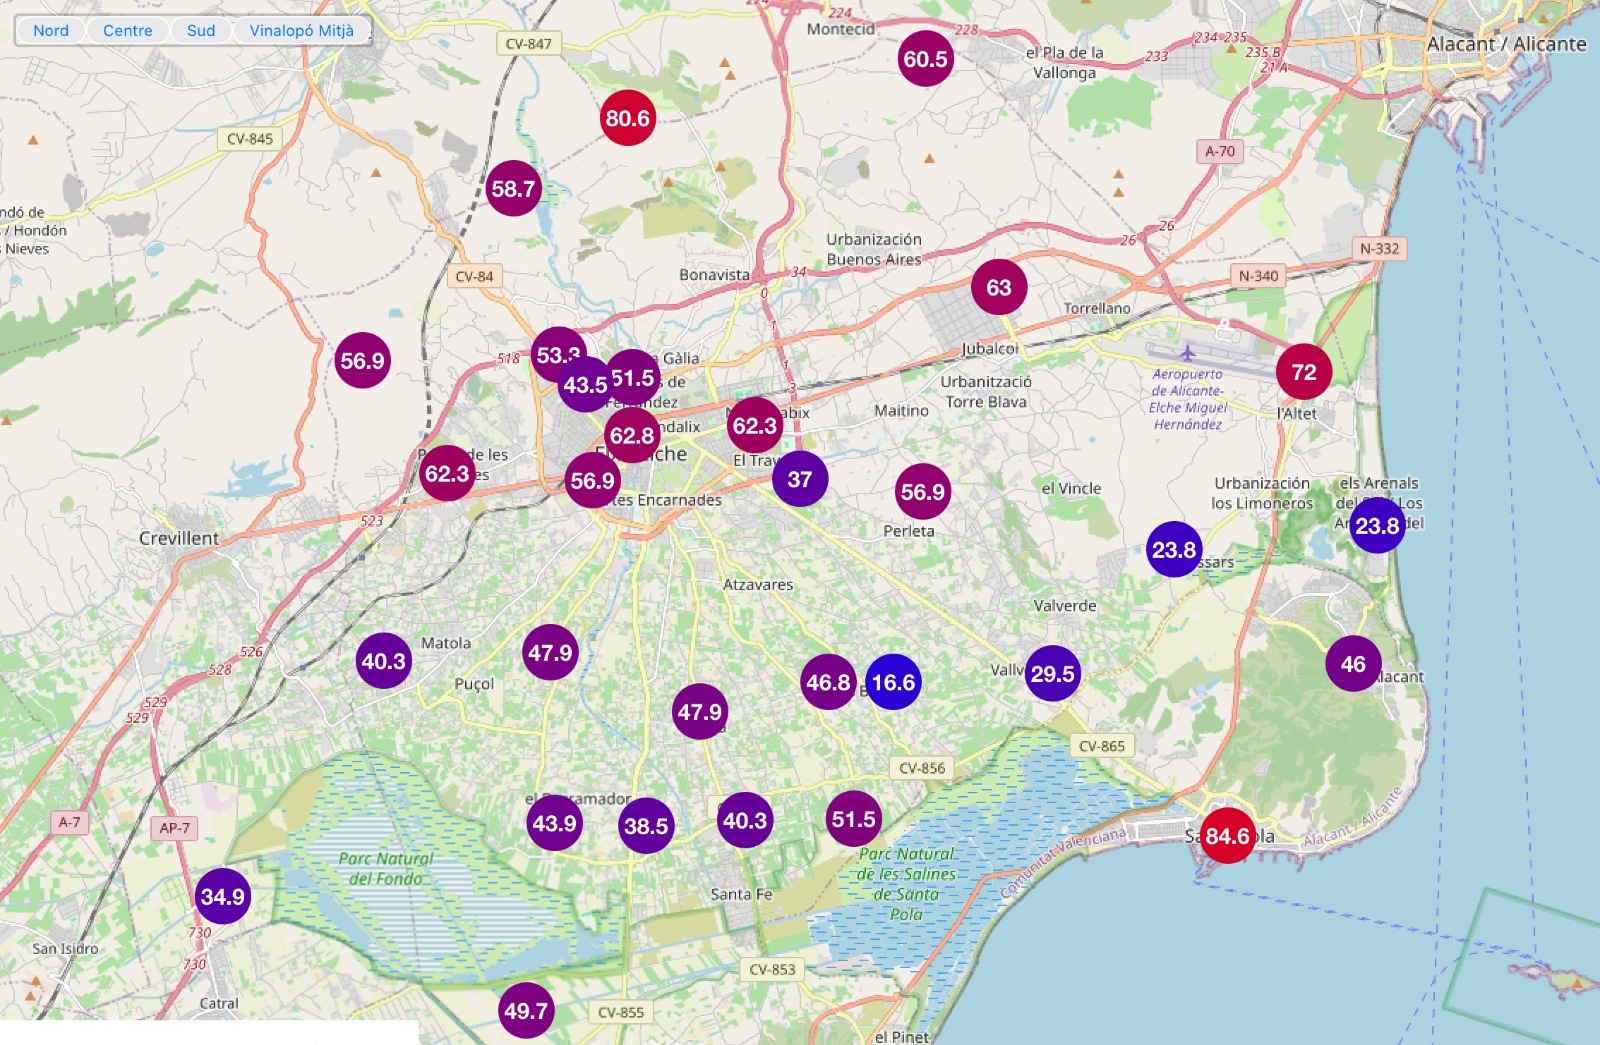Image resolution: width=1600 pixels, height=1045 pixels.
Task: Click the 34.9 marker near San Isidro
Action: pyautogui.click(x=222, y=896)
